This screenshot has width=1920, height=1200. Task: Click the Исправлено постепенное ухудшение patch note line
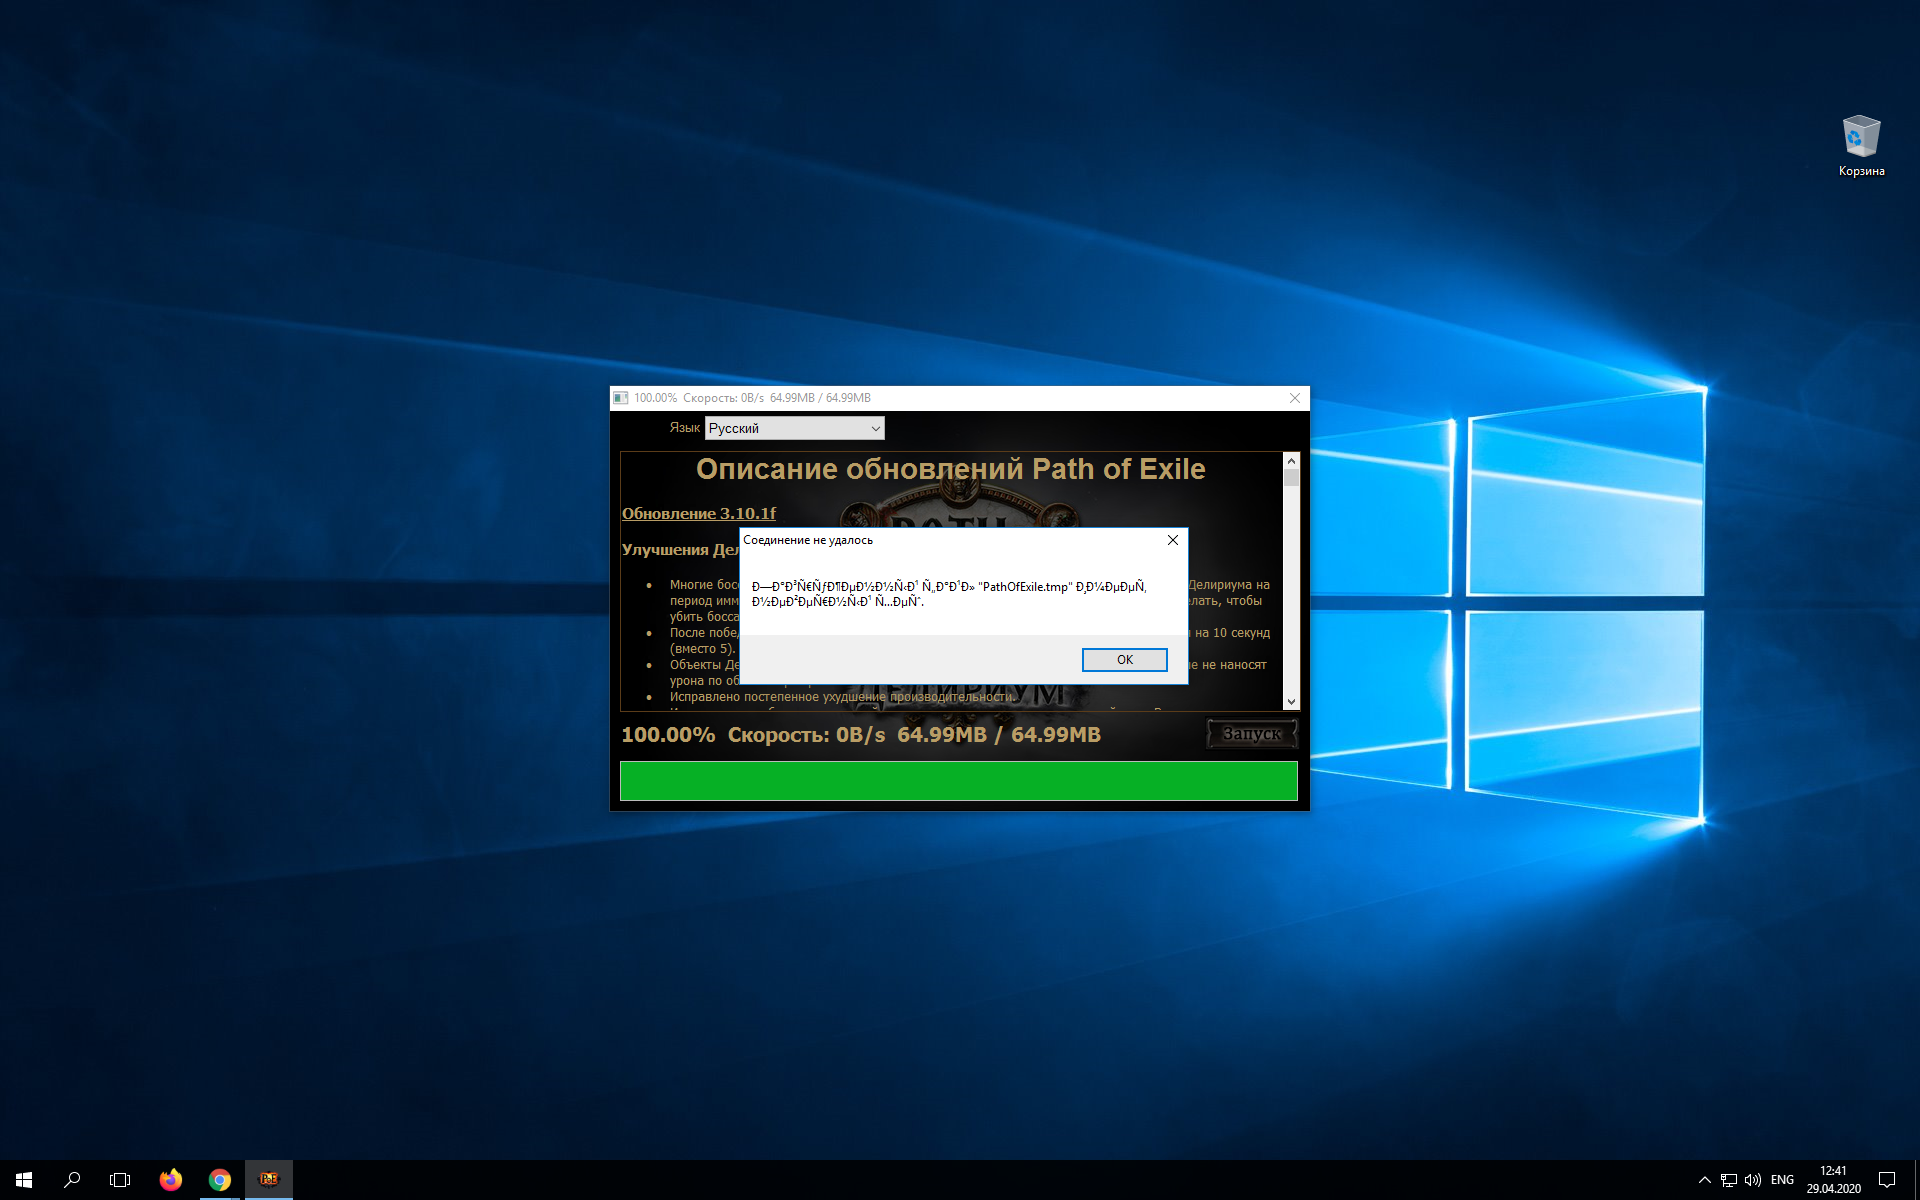[843, 697]
